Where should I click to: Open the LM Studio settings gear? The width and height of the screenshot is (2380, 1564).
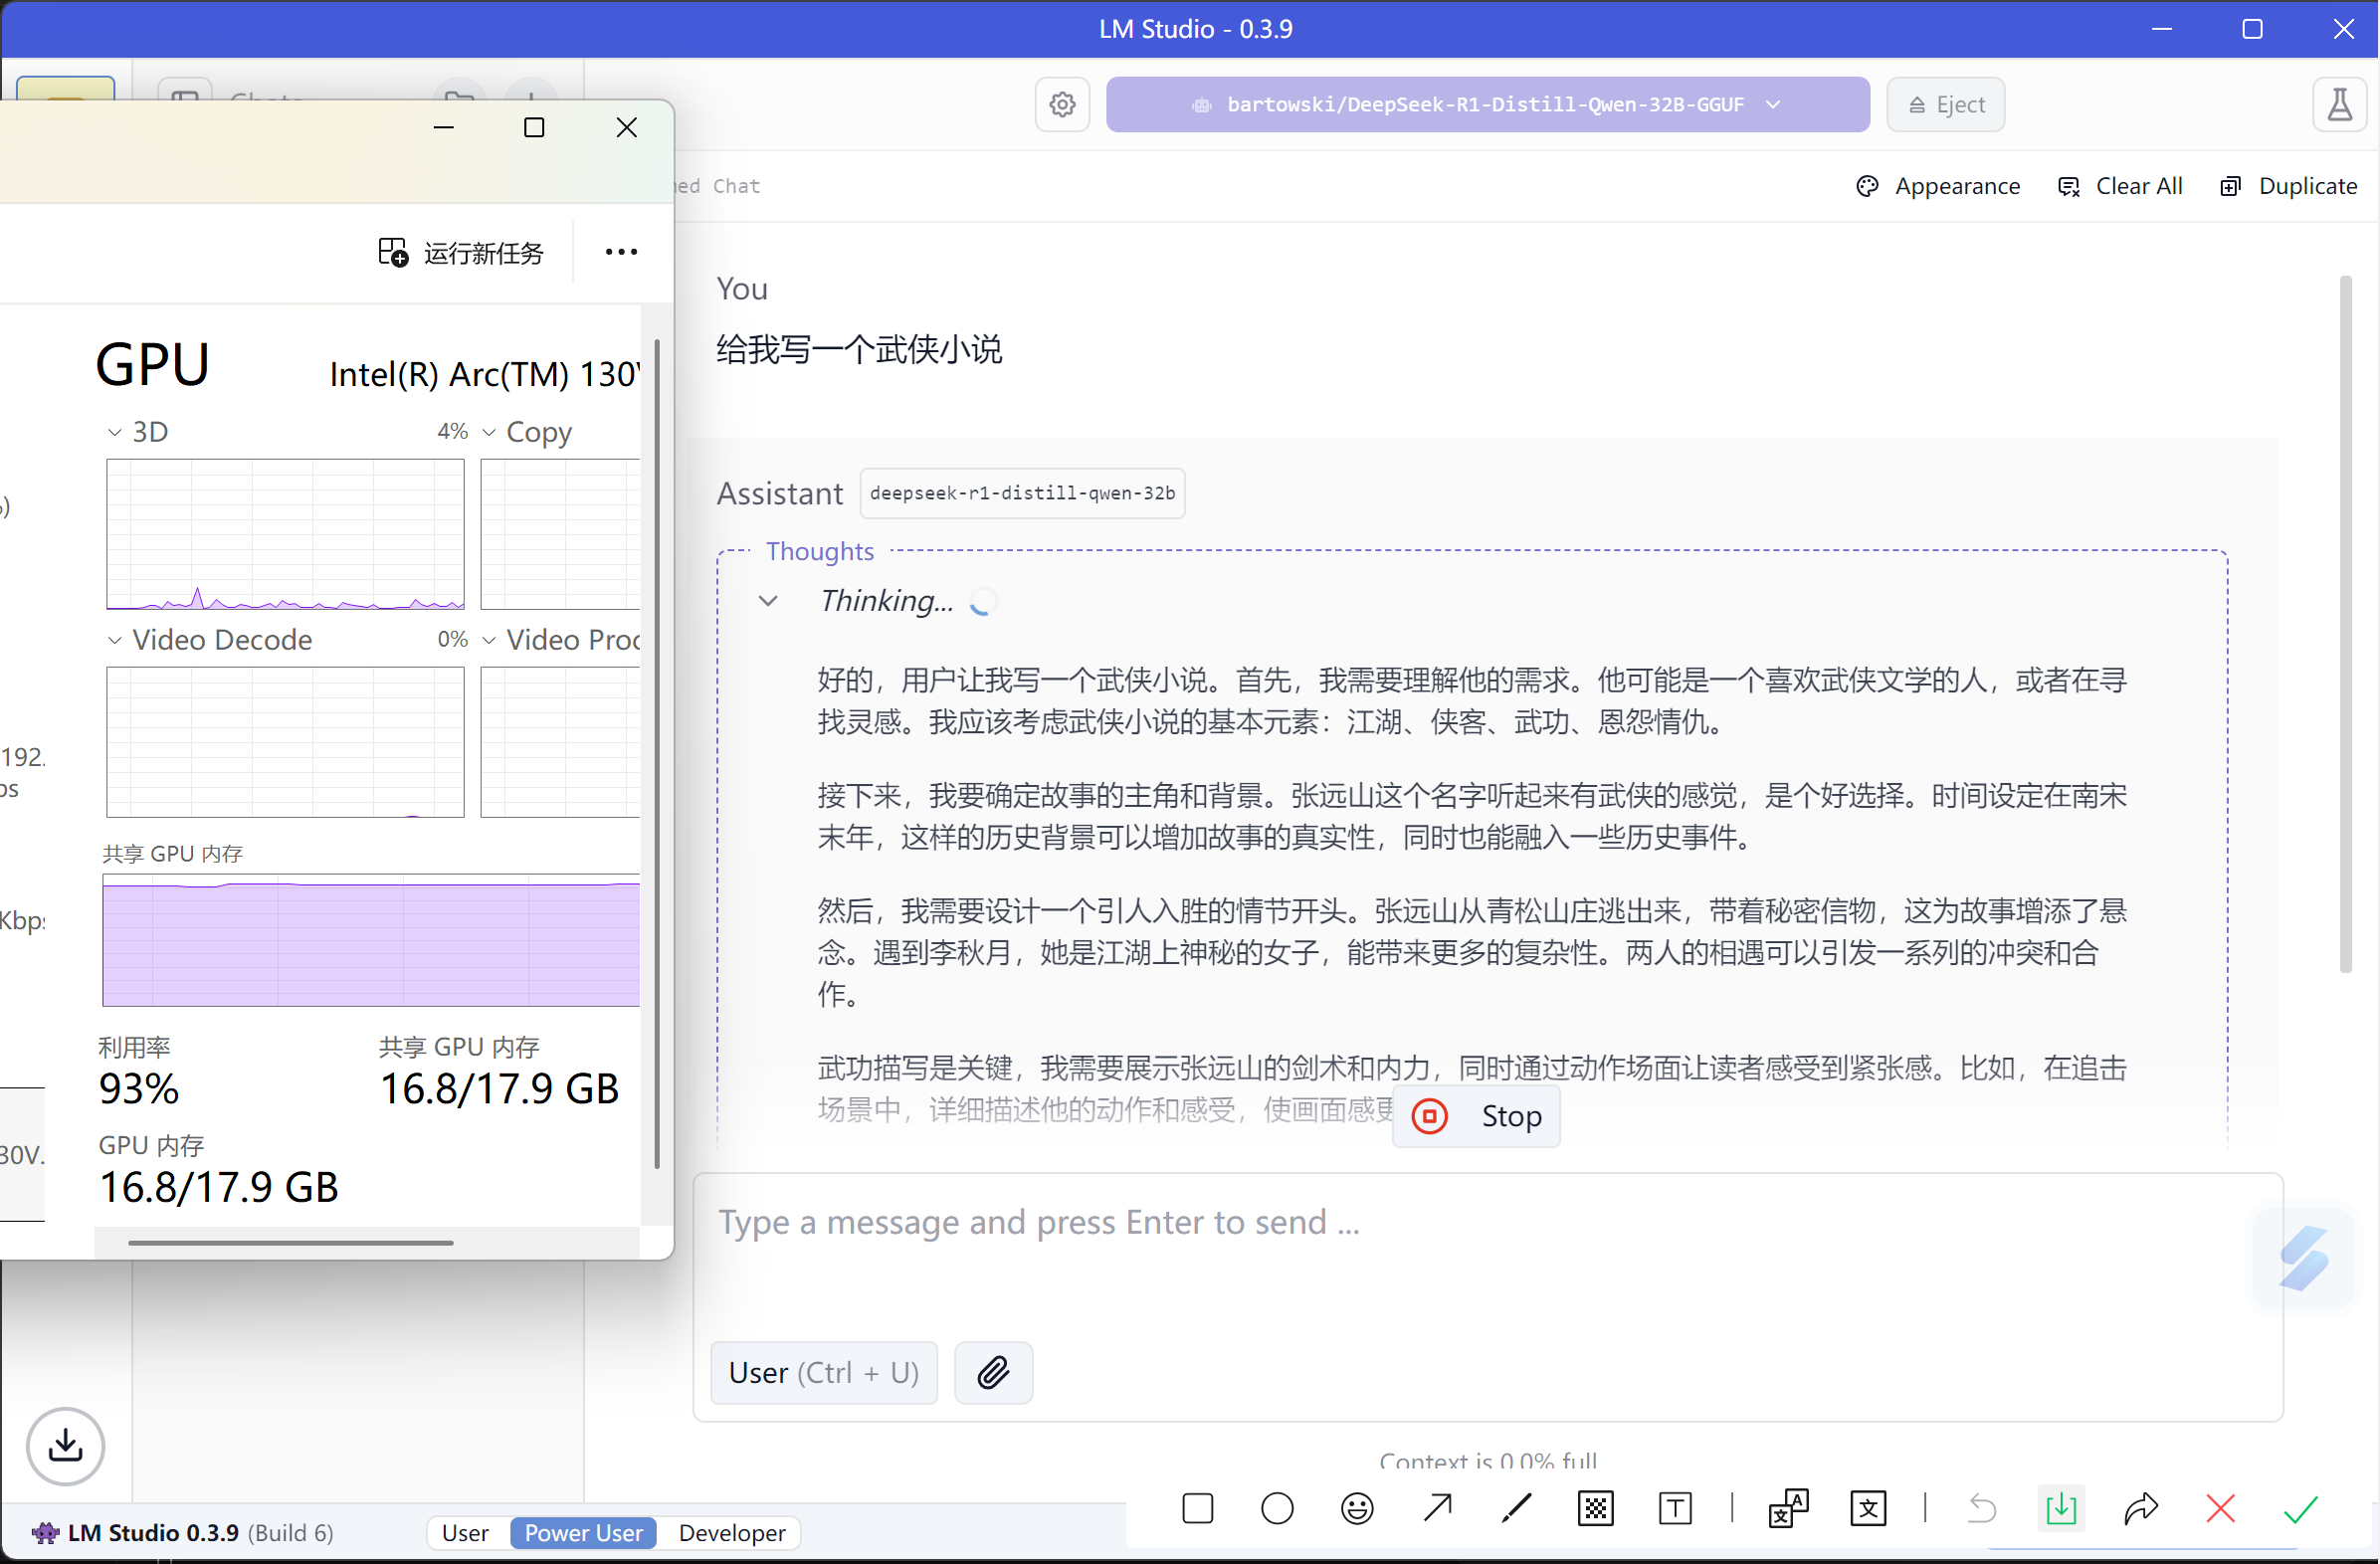click(1062, 104)
